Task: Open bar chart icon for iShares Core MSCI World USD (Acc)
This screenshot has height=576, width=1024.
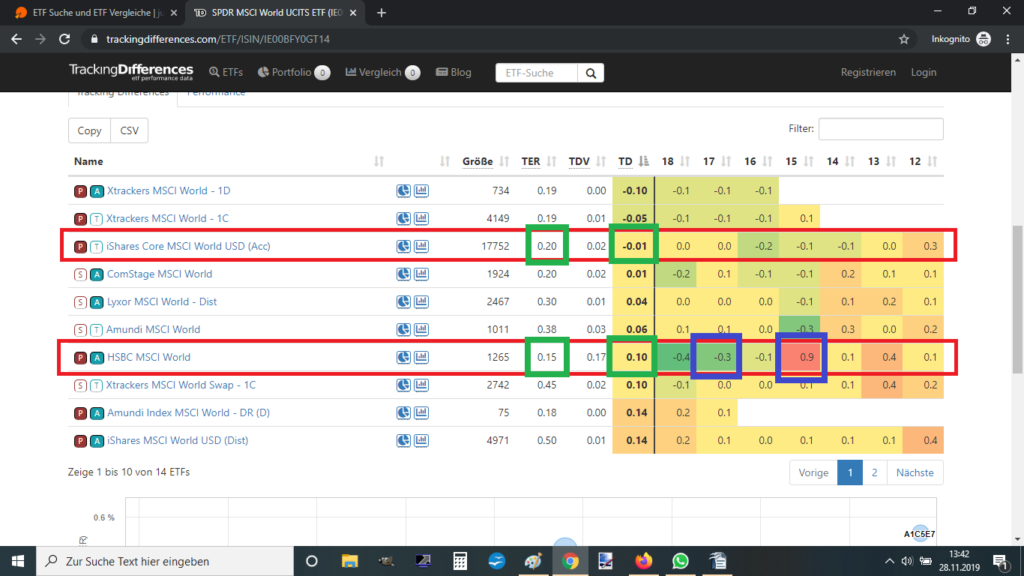Action: (x=421, y=246)
